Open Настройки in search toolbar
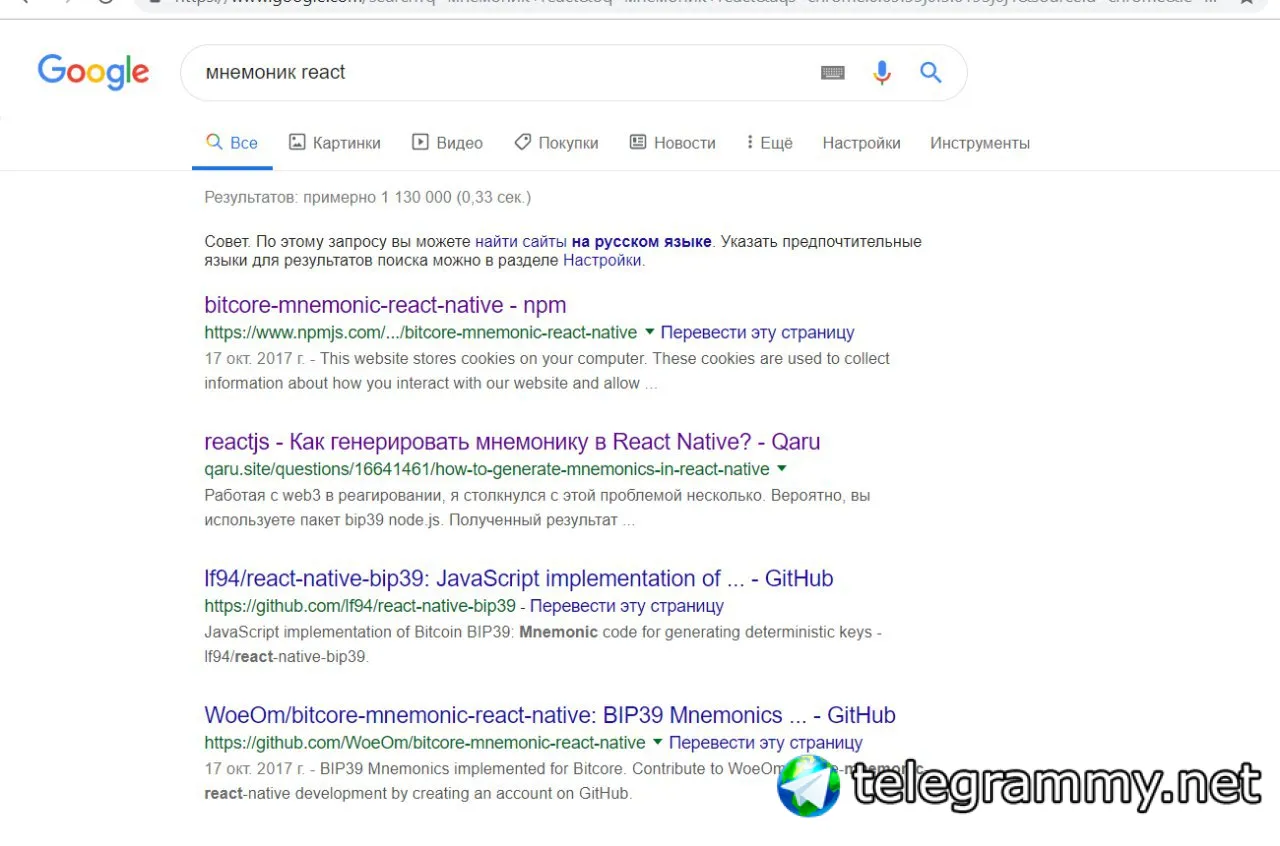This screenshot has height=846, width=1280. [x=861, y=143]
